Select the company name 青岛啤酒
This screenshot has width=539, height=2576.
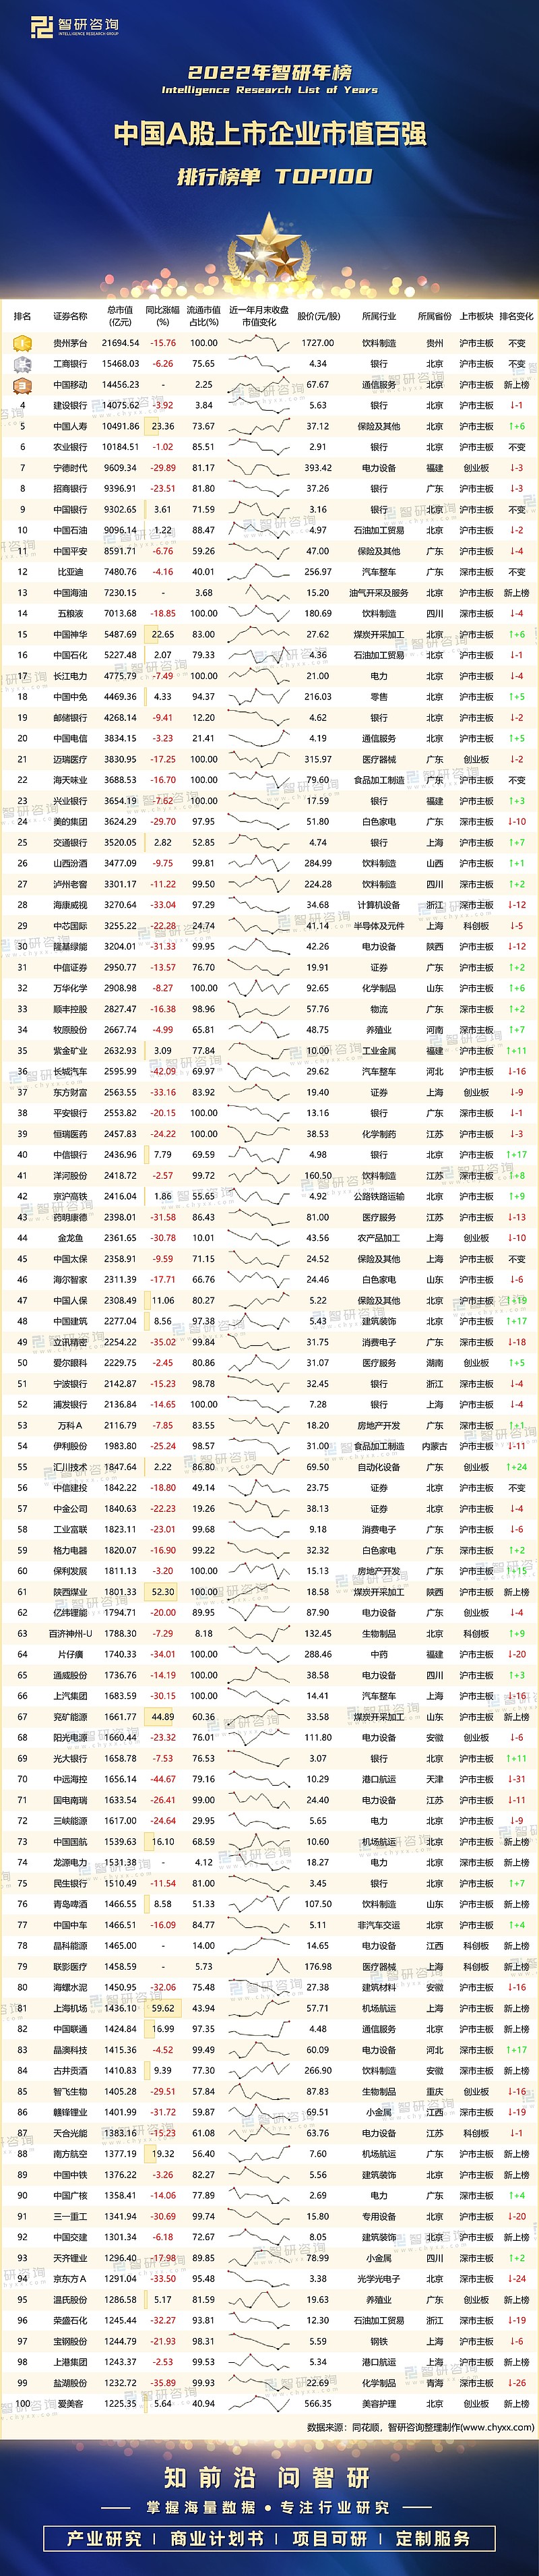[70, 1905]
